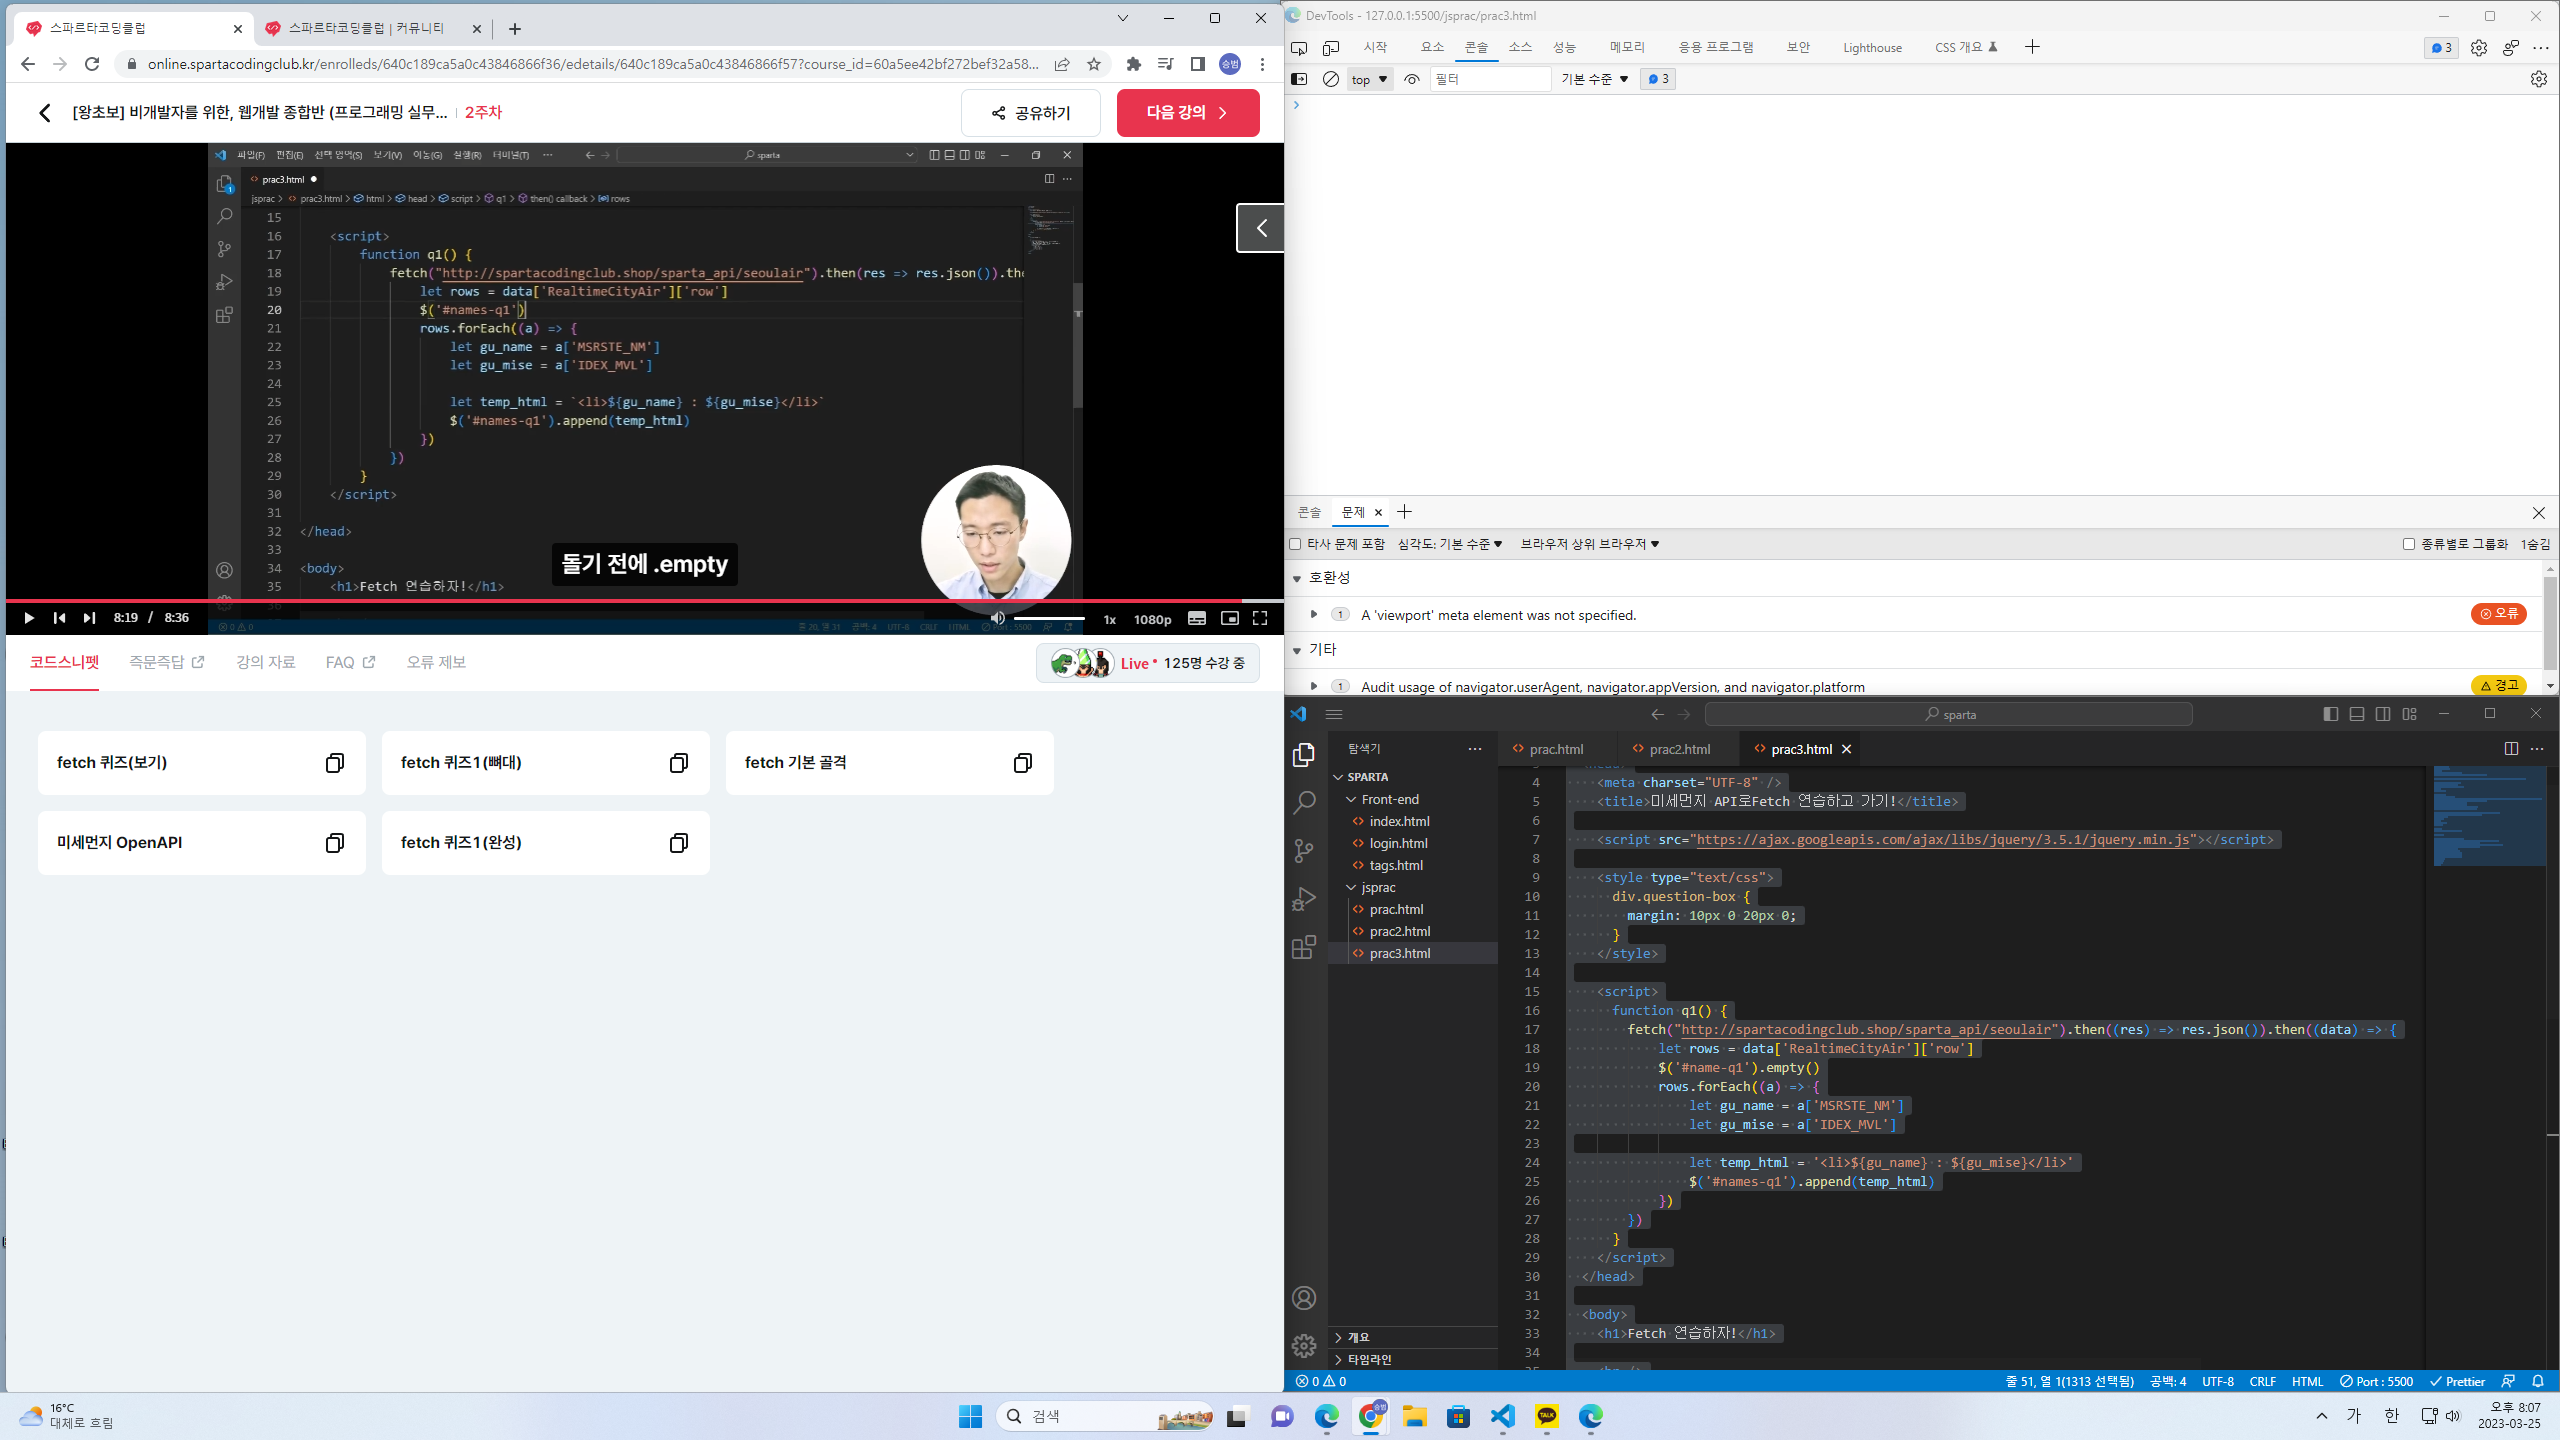Open Run and Debug view in VS Code
This screenshot has width=2560, height=1440.
(1304, 899)
